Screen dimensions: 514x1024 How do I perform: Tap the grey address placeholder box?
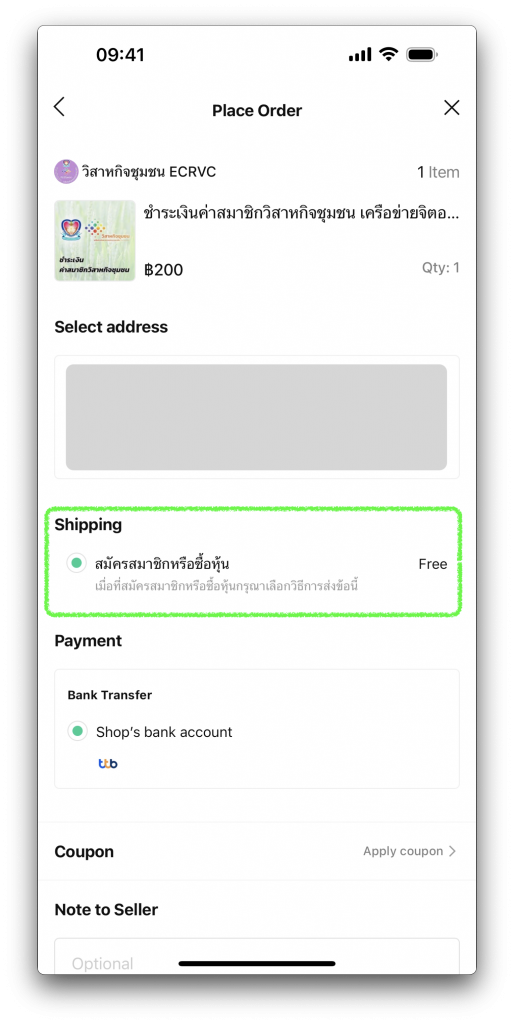coord(257,417)
